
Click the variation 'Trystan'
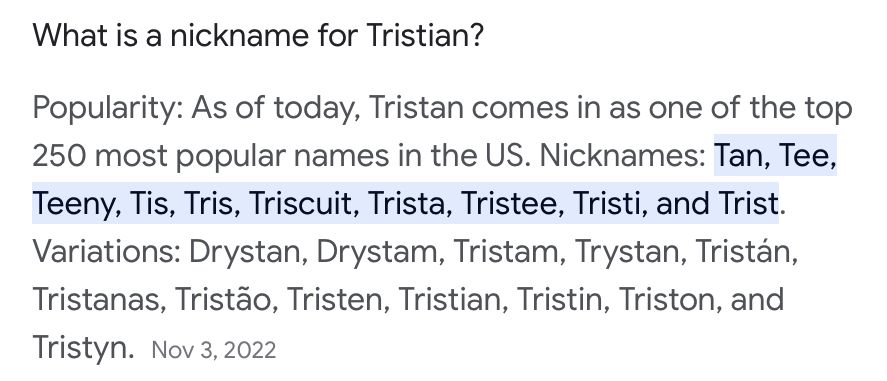coord(627,254)
